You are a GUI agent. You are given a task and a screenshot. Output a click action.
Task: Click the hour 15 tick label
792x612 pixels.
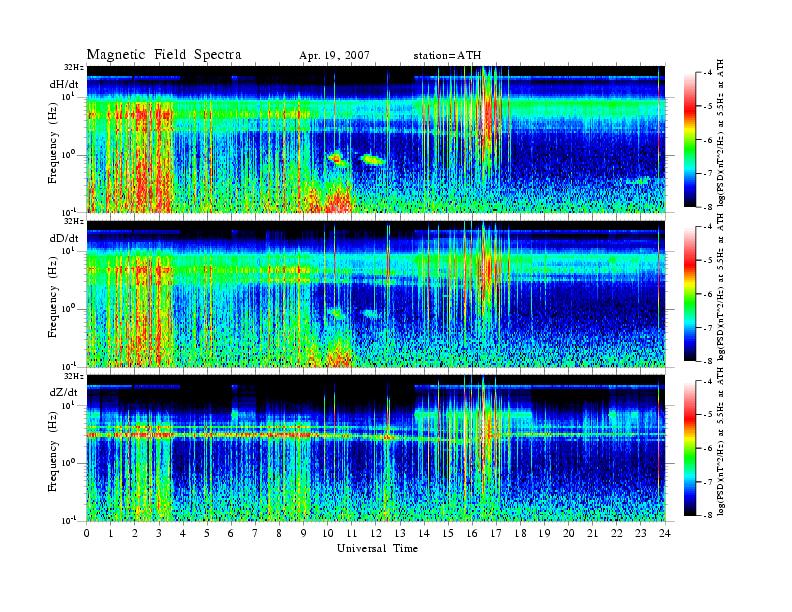click(448, 533)
